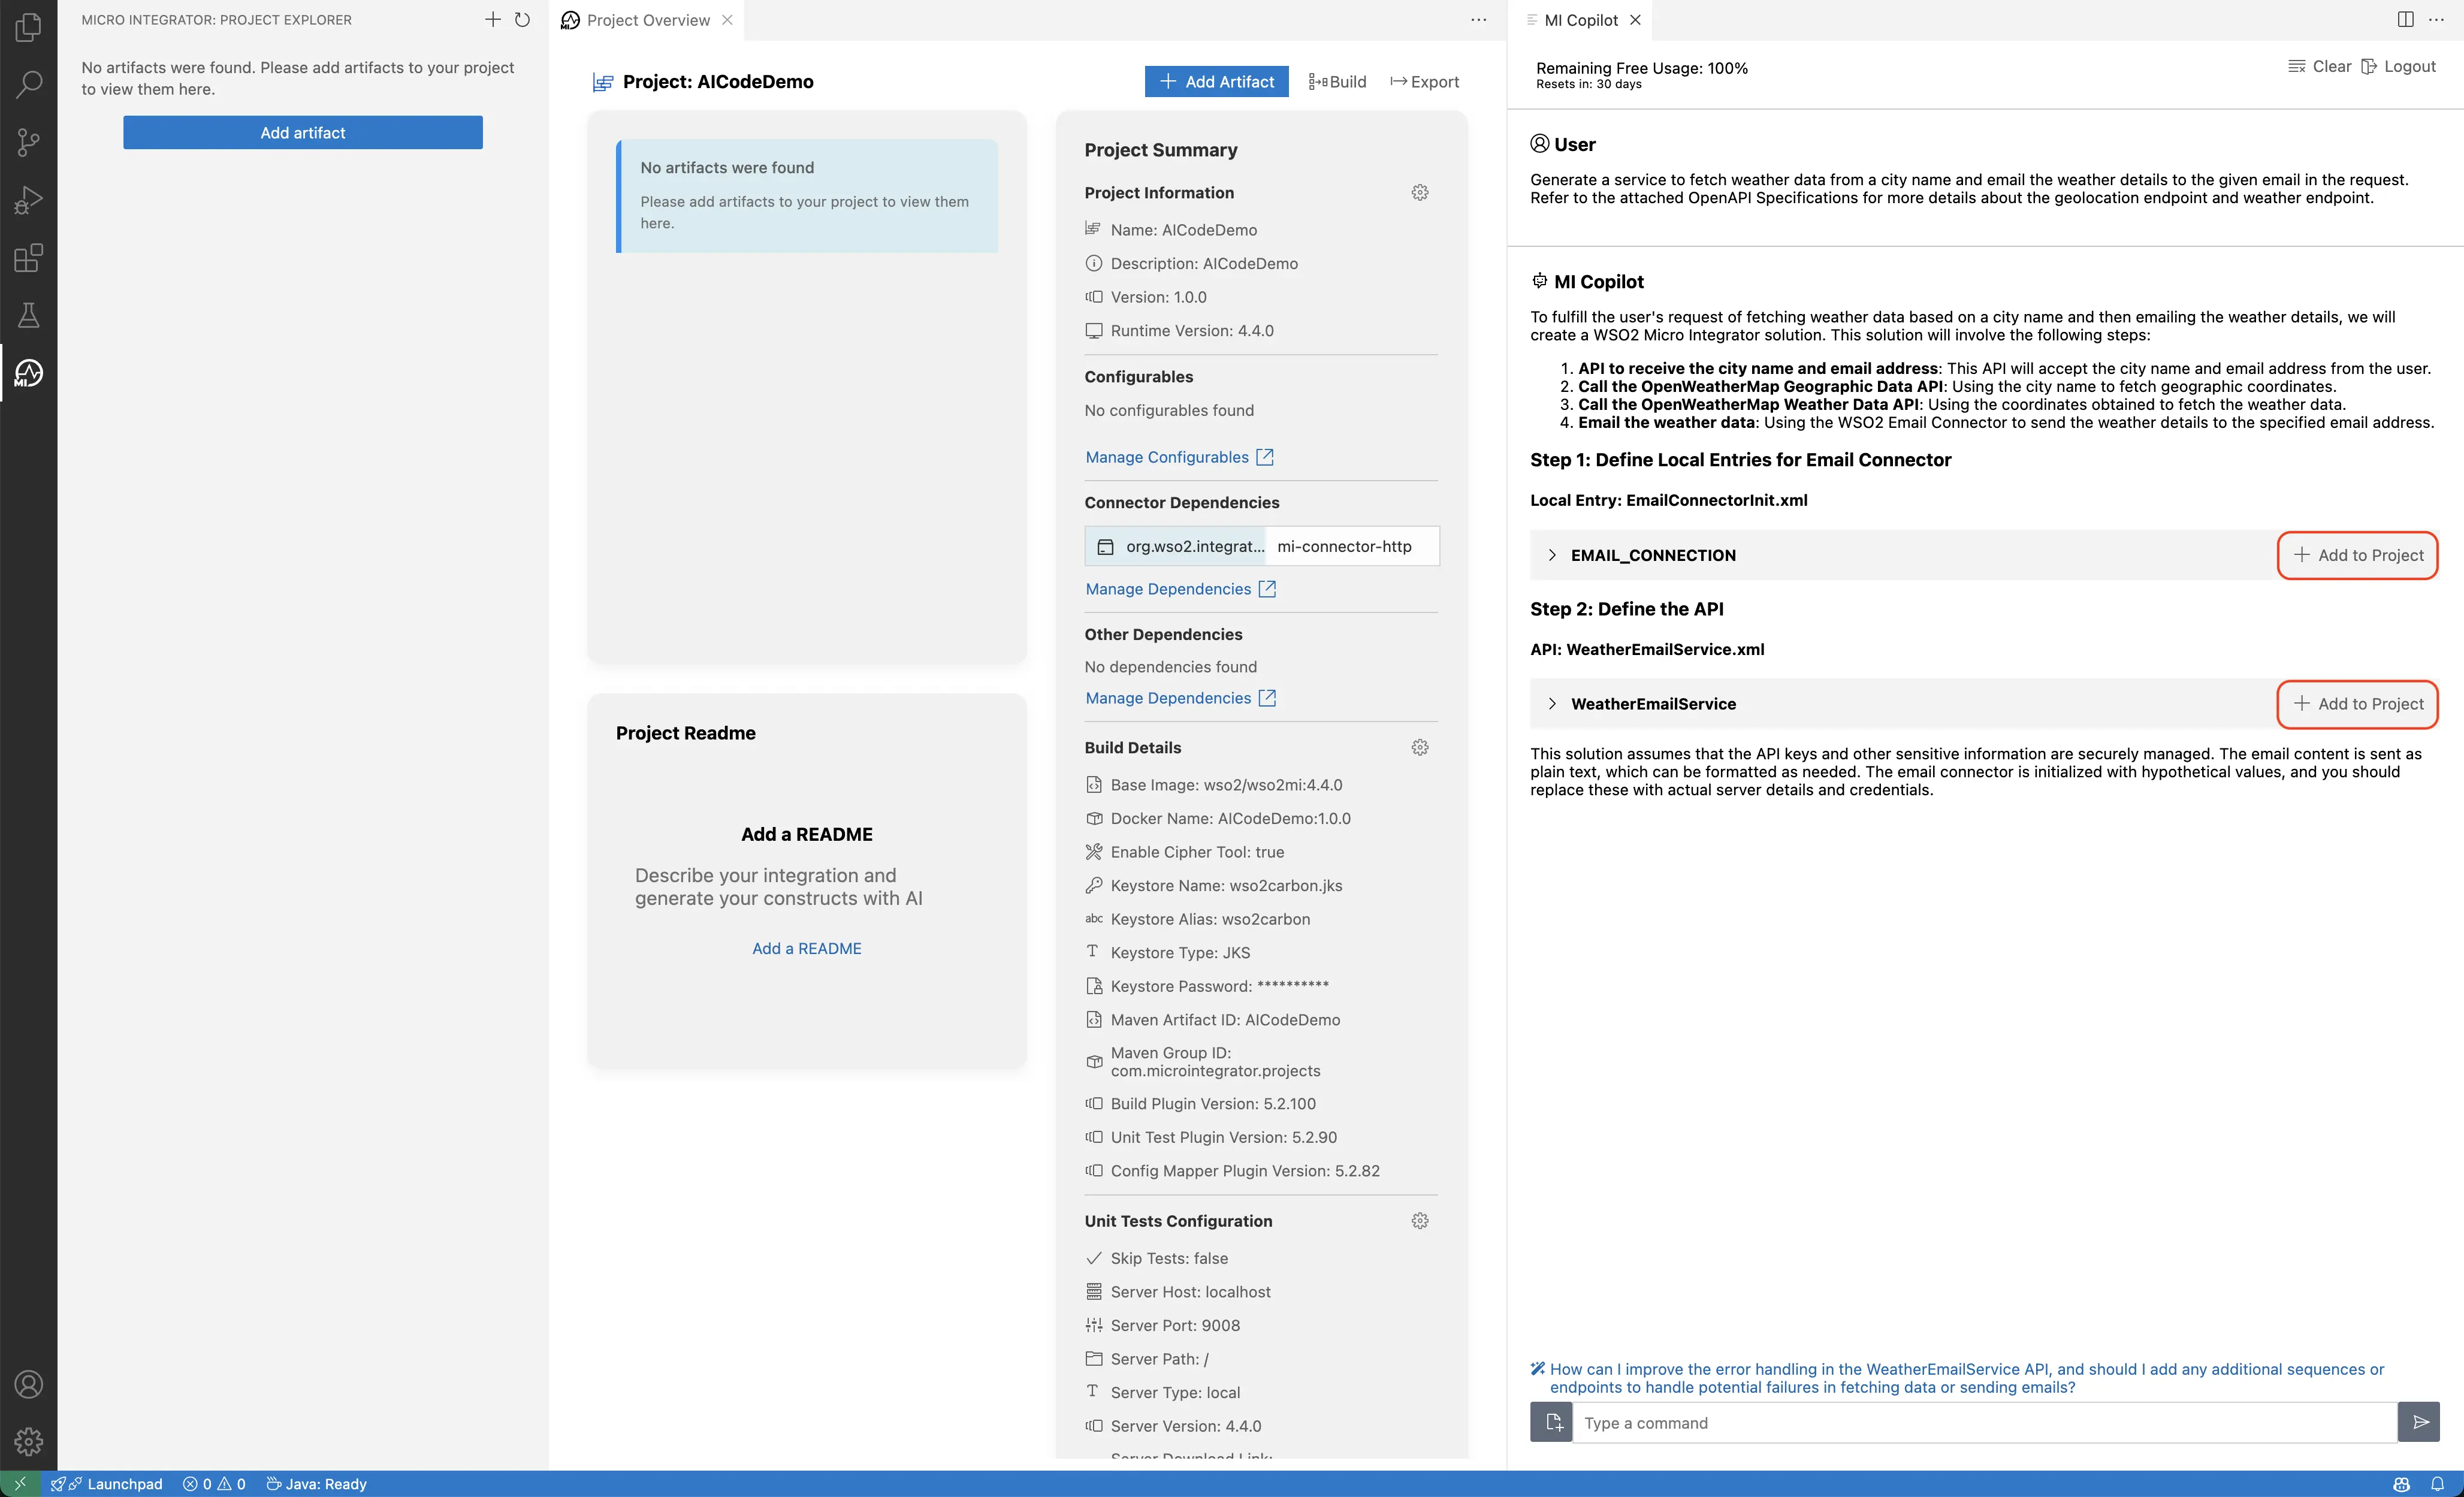2464x1497 pixels.
Task: Add EMAIL_CONNECTION to project
Action: 2358,555
